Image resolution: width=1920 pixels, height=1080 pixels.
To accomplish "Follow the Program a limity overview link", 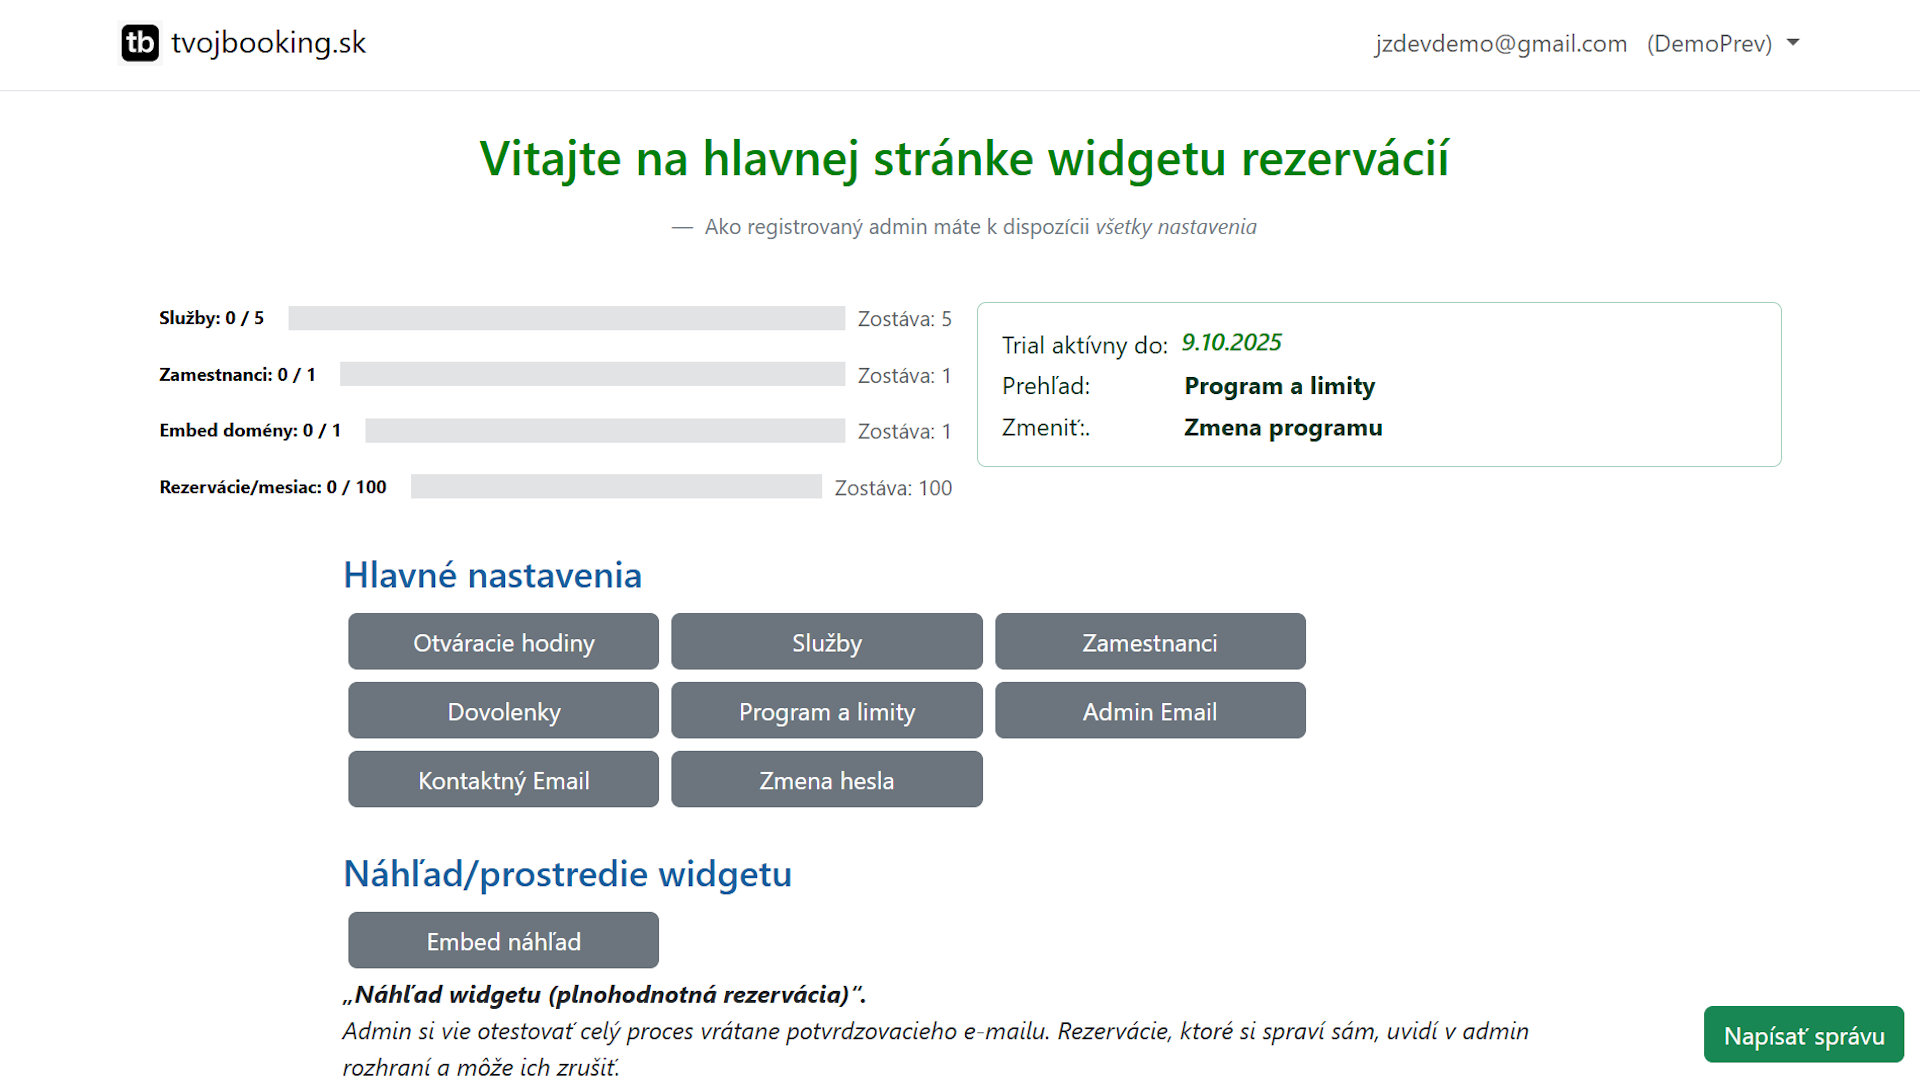I will pos(1279,386).
